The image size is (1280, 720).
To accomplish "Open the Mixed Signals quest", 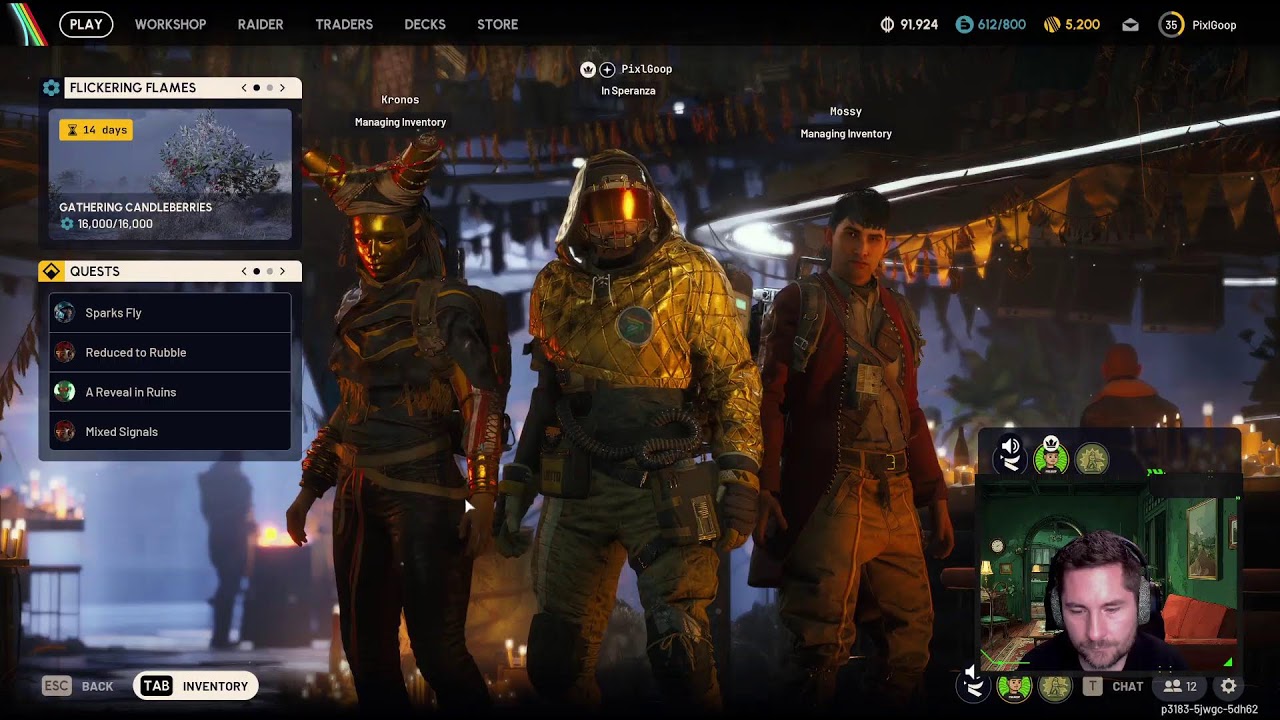I will click(170, 432).
